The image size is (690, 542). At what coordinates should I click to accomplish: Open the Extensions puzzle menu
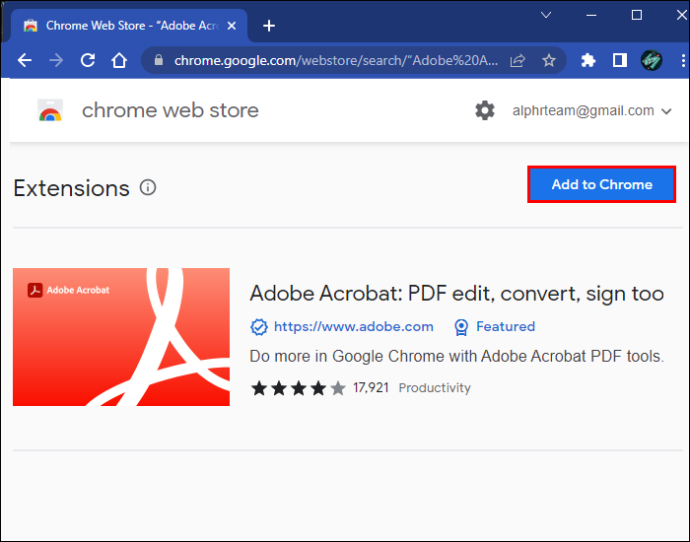tap(588, 60)
